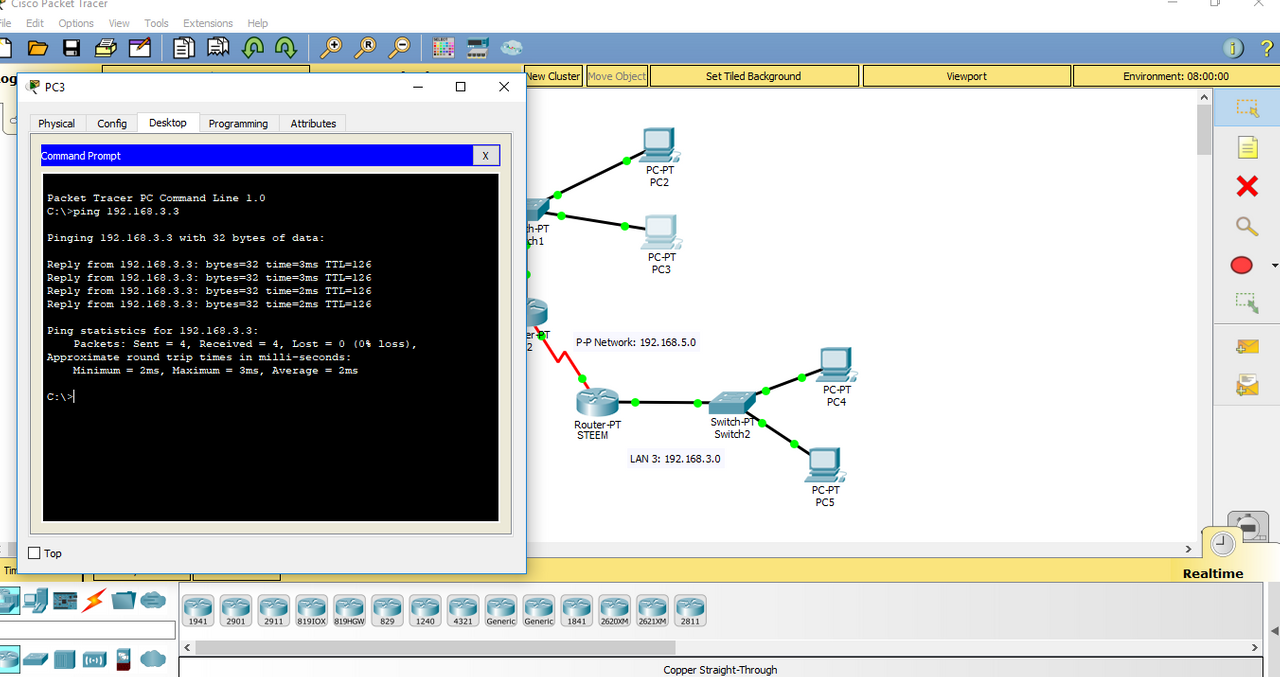Screen dimensions: 1280x677
Task: Close Command Prompt with X button
Action: (x=485, y=156)
